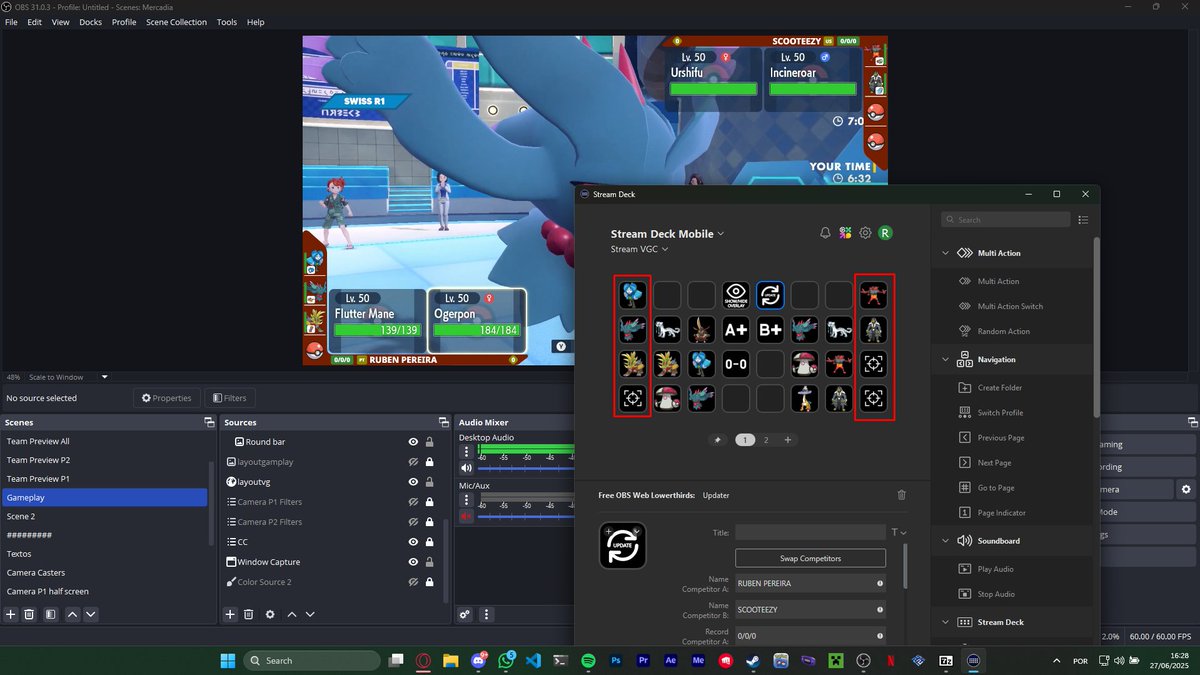This screenshot has width=1200, height=675.
Task: Click the A+ score key
Action: pyautogui.click(x=736, y=329)
